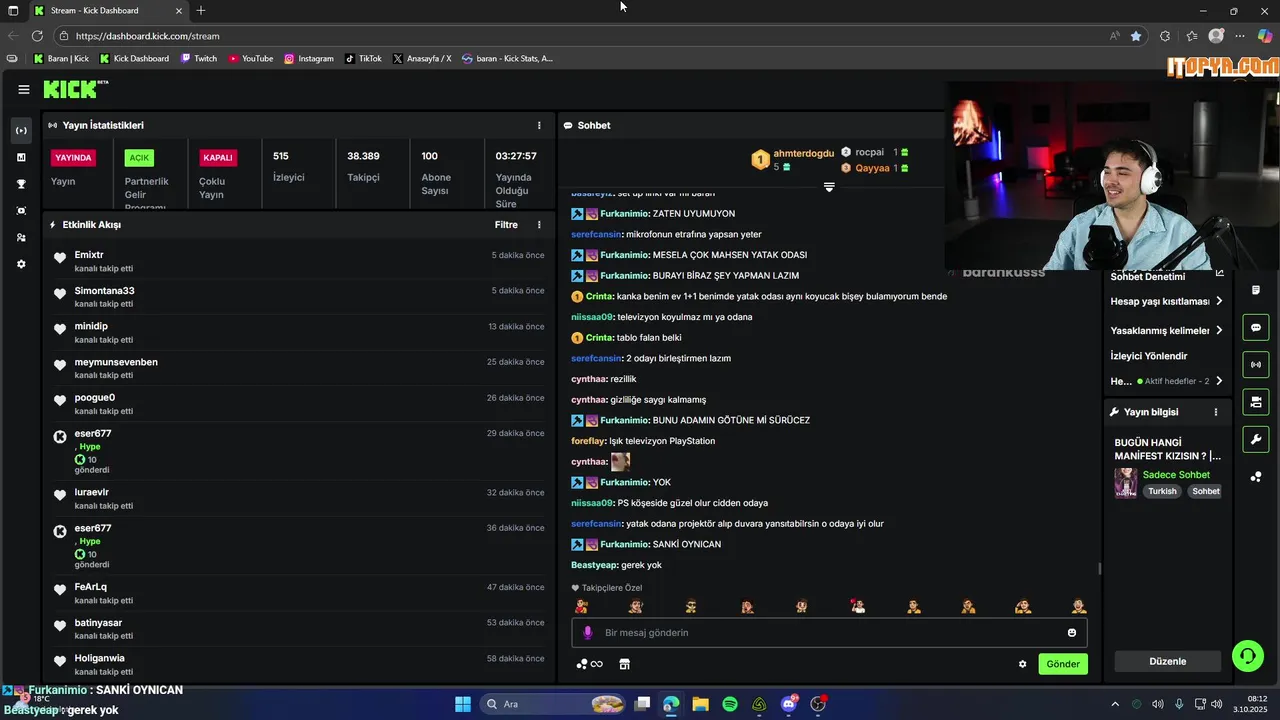Insert the first follower emote in the row
The height and width of the screenshot is (720, 1280).
pyautogui.click(x=581, y=606)
